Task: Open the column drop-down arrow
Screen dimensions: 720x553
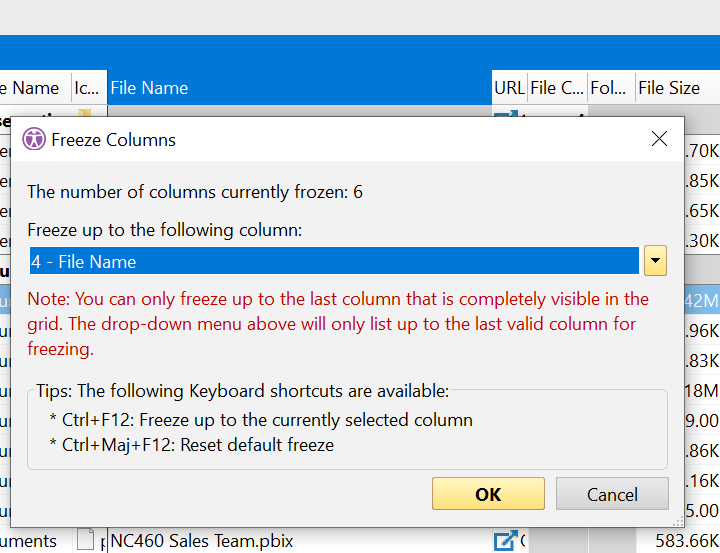Action: pyautogui.click(x=654, y=261)
